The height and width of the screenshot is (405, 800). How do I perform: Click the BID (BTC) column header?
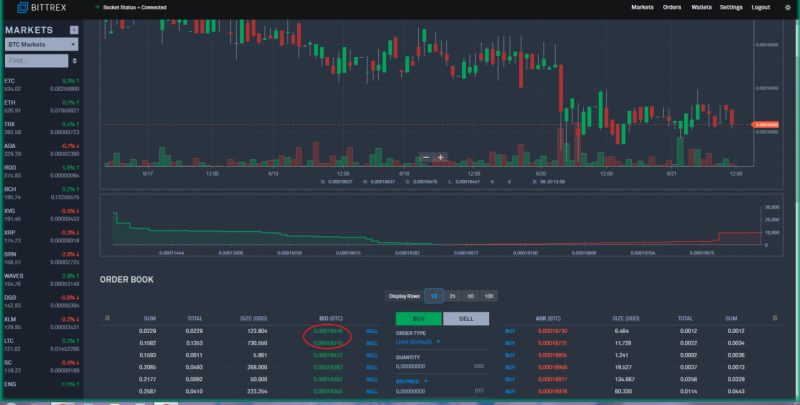point(331,318)
